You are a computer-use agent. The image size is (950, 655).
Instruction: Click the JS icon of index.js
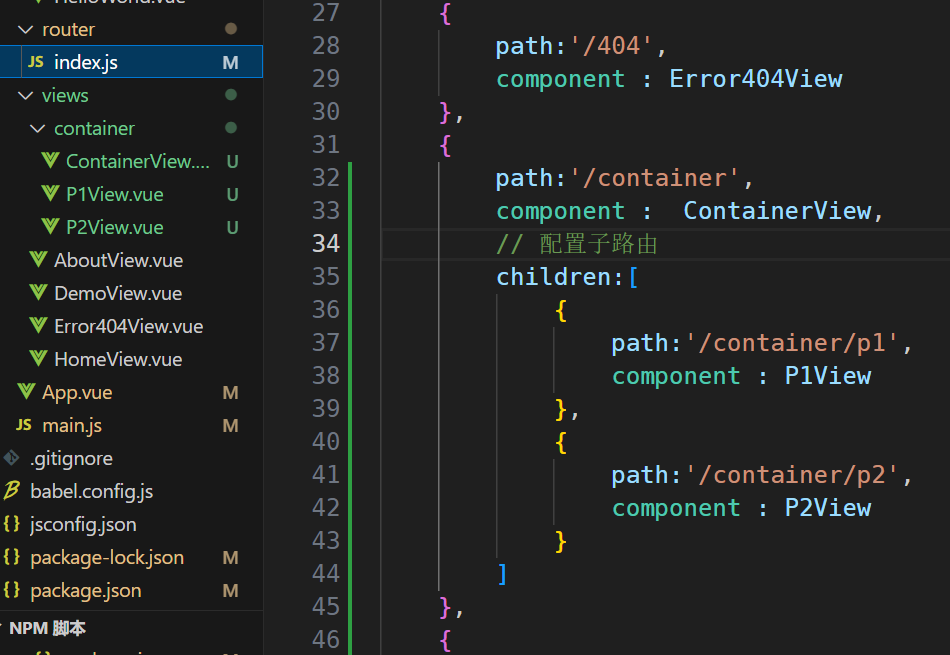tap(36, 62)
